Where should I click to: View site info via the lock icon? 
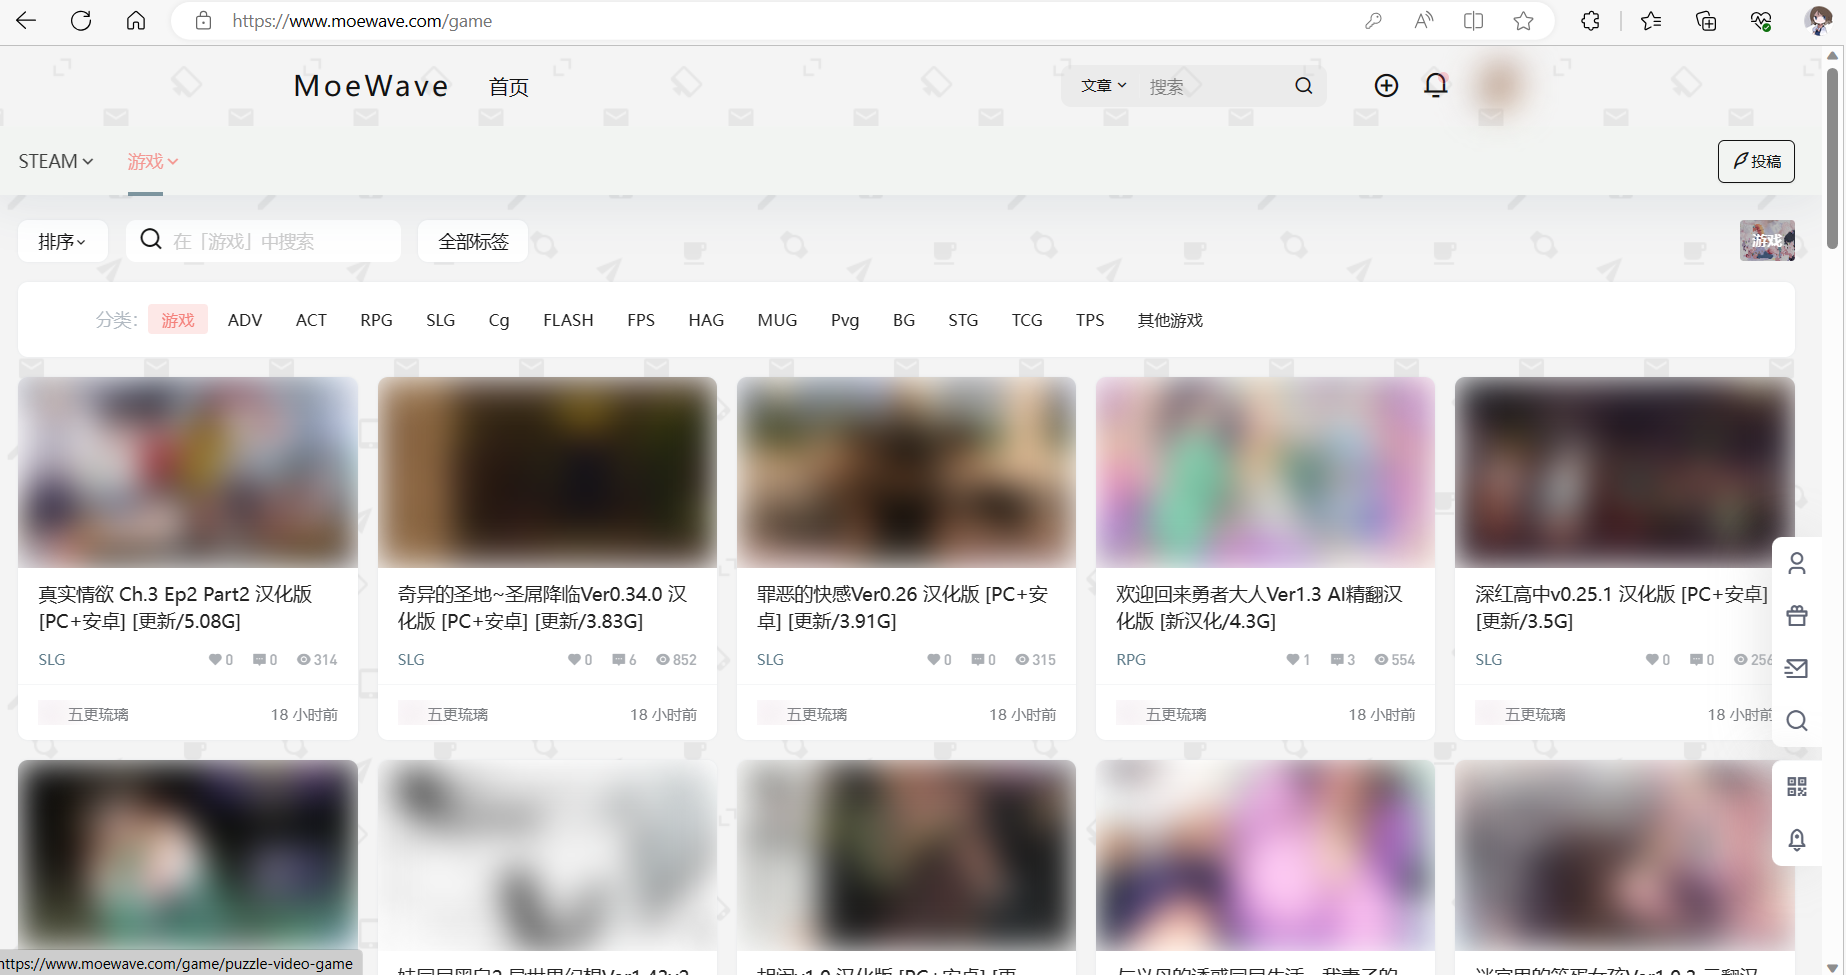tap(203, 21)
